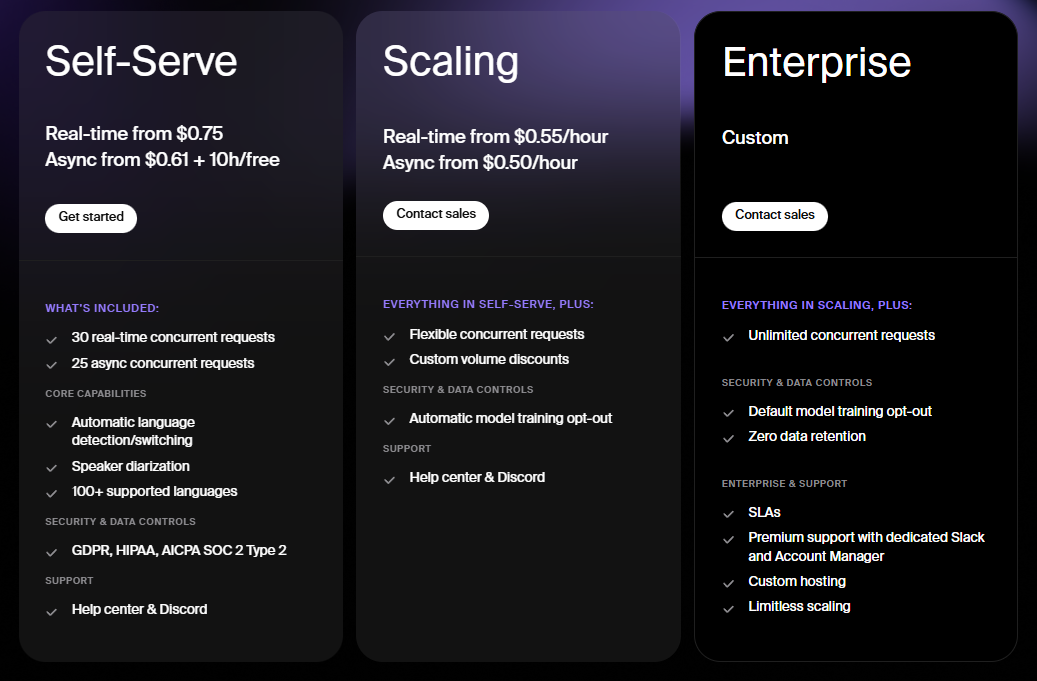Click 'Custom hosting' feature text
Image resolution: width=1037 pixels, height=681 pixels.
(797, 582)
